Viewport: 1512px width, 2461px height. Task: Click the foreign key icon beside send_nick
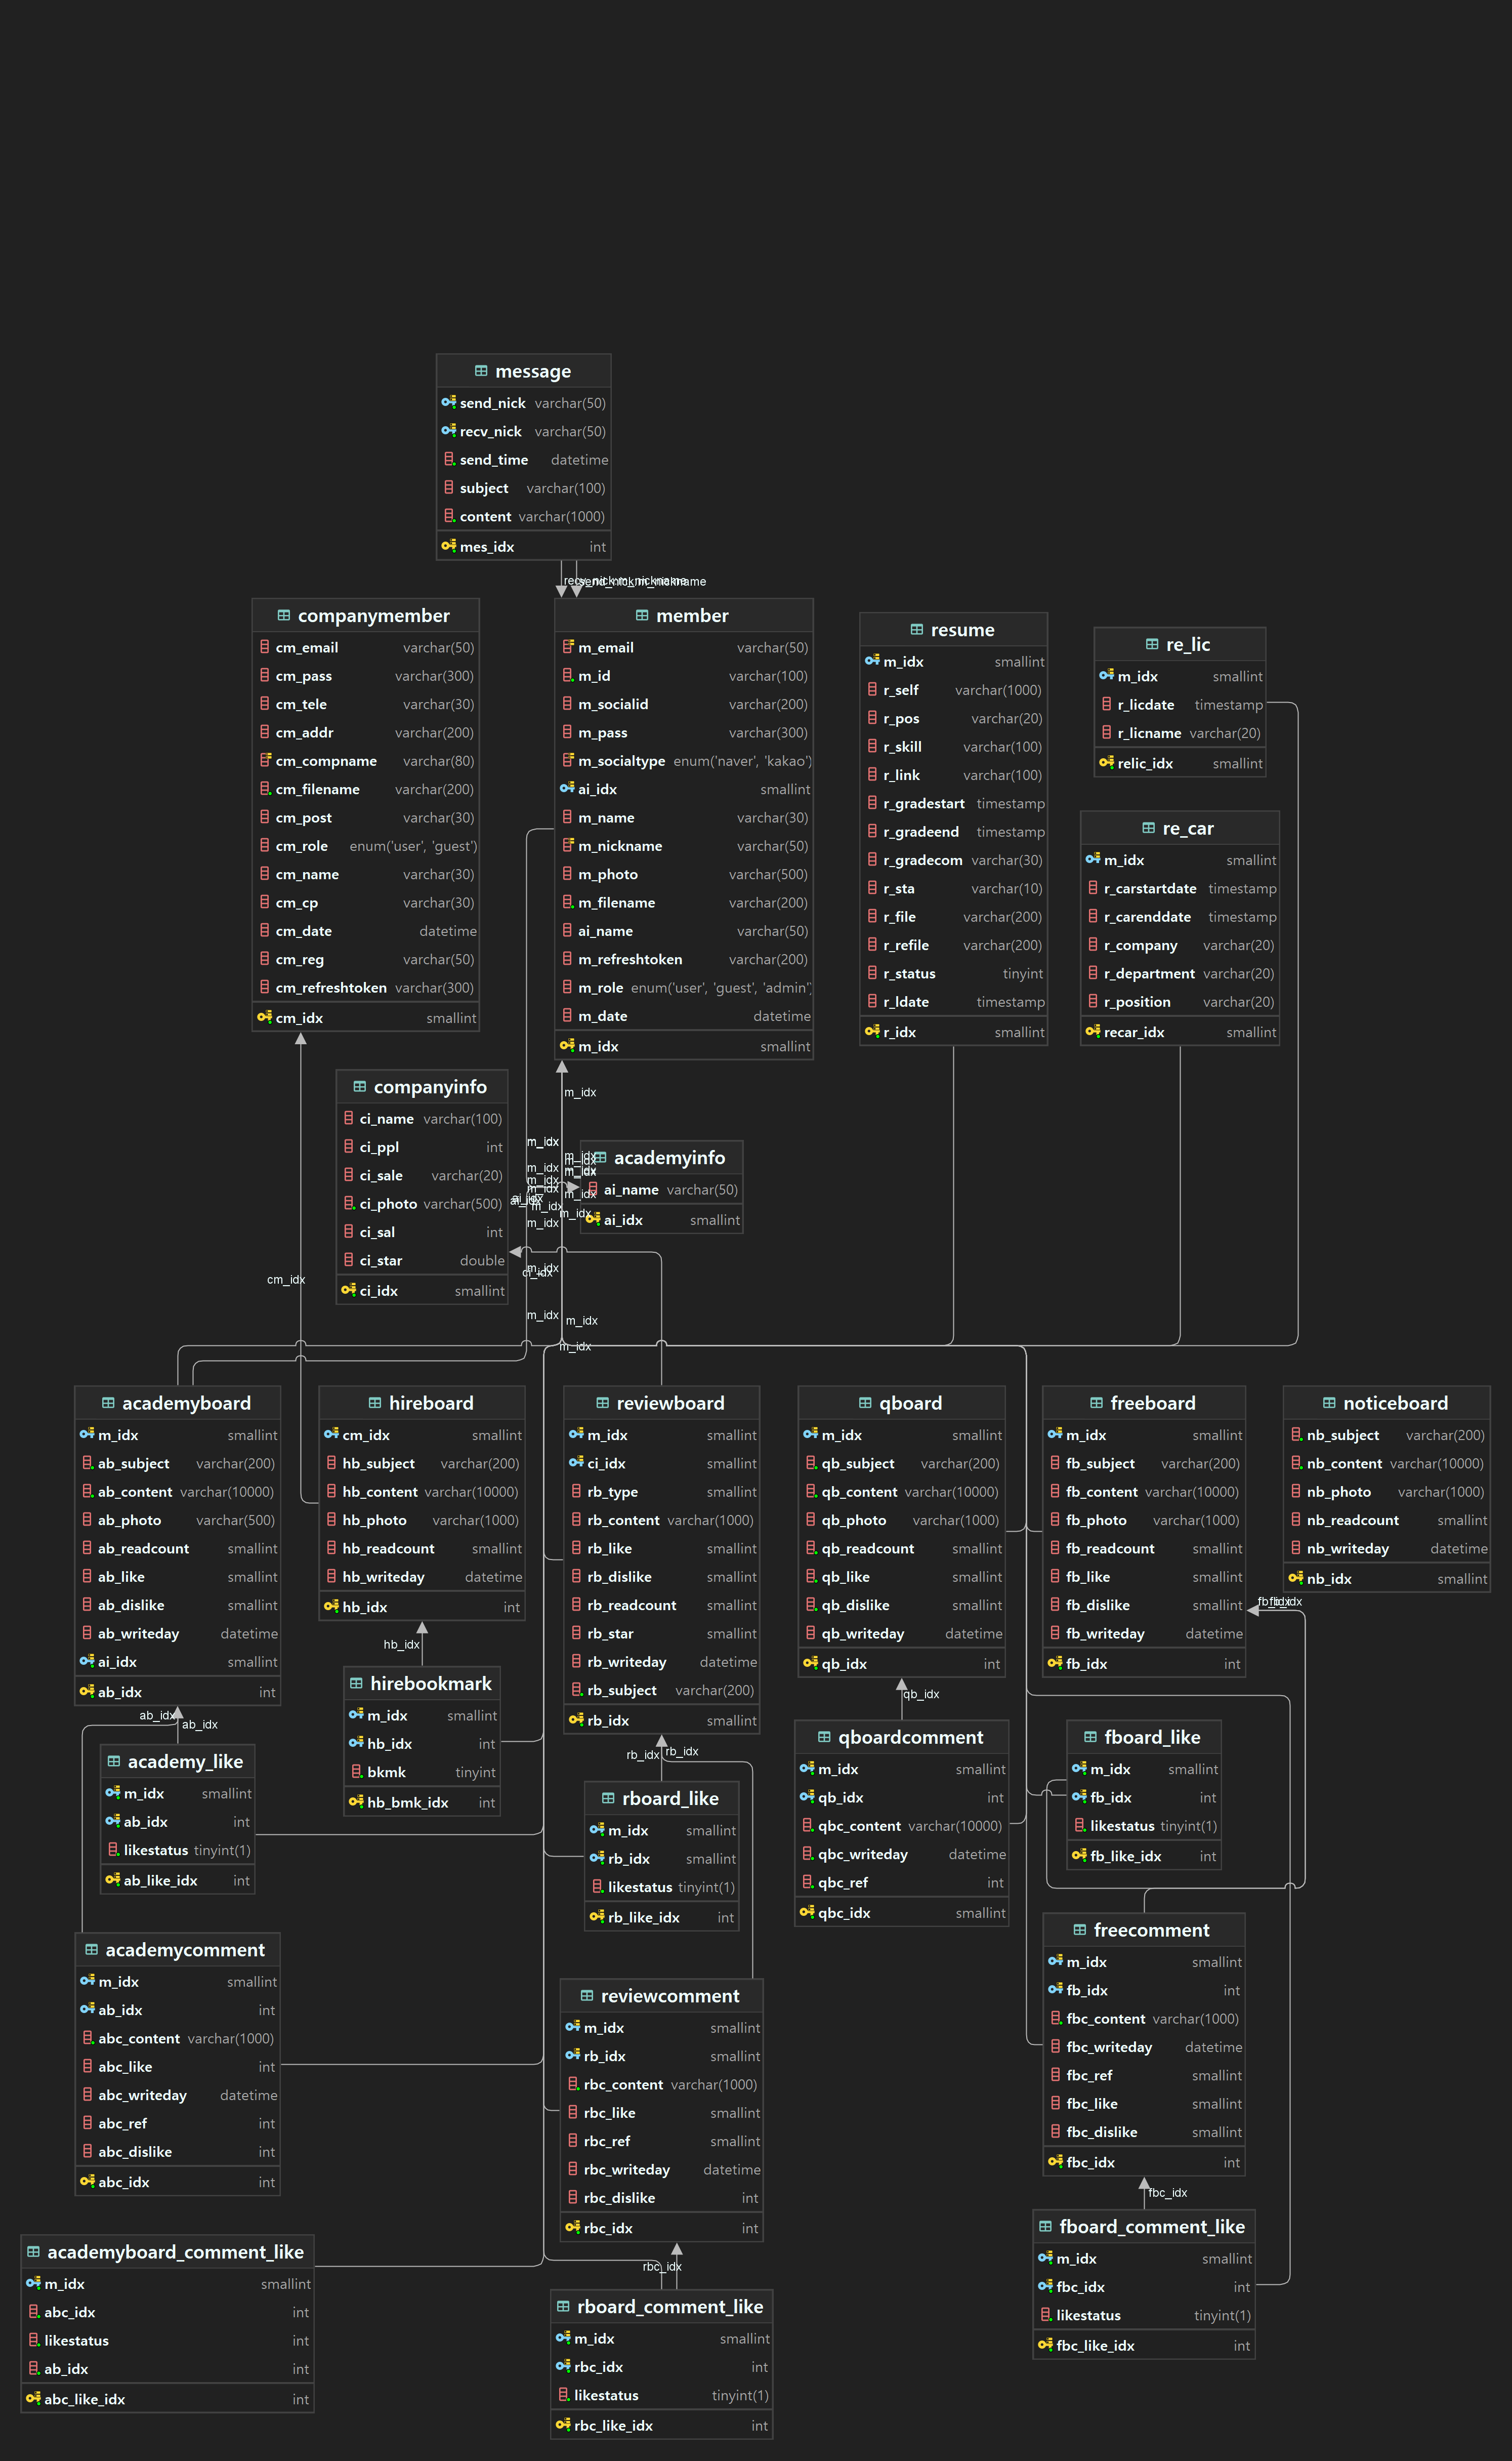click(449, 402)
